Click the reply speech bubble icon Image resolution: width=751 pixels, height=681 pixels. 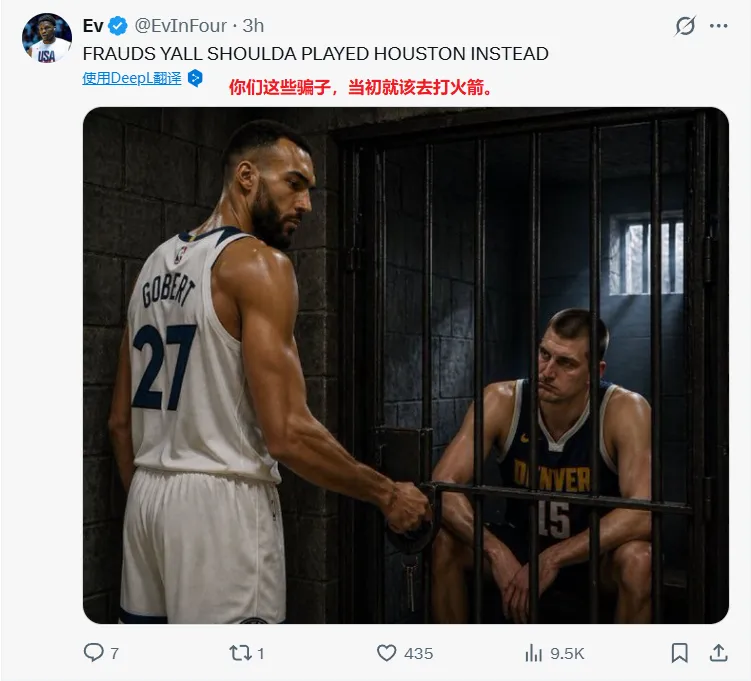click(x=94, y=653)
